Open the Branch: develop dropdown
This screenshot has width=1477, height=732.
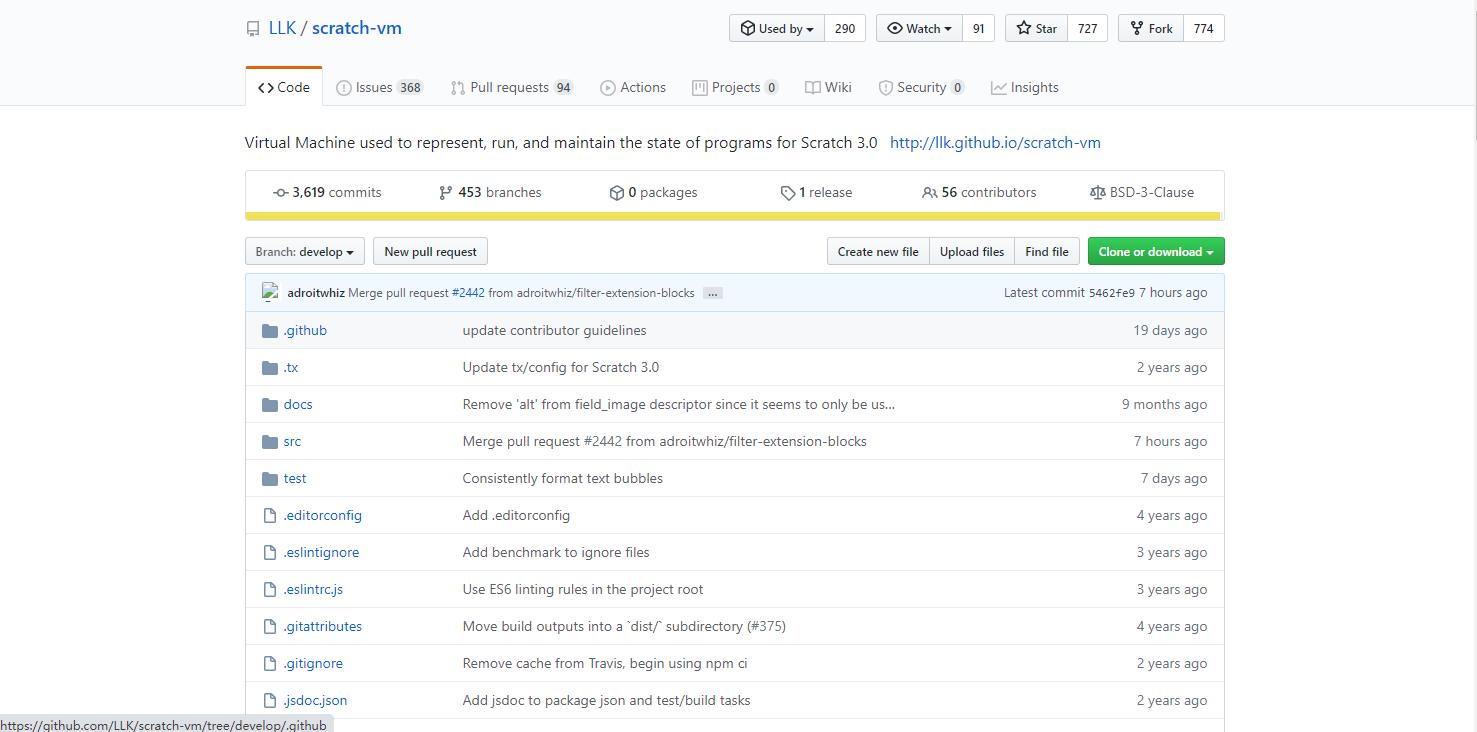point(304,252)
